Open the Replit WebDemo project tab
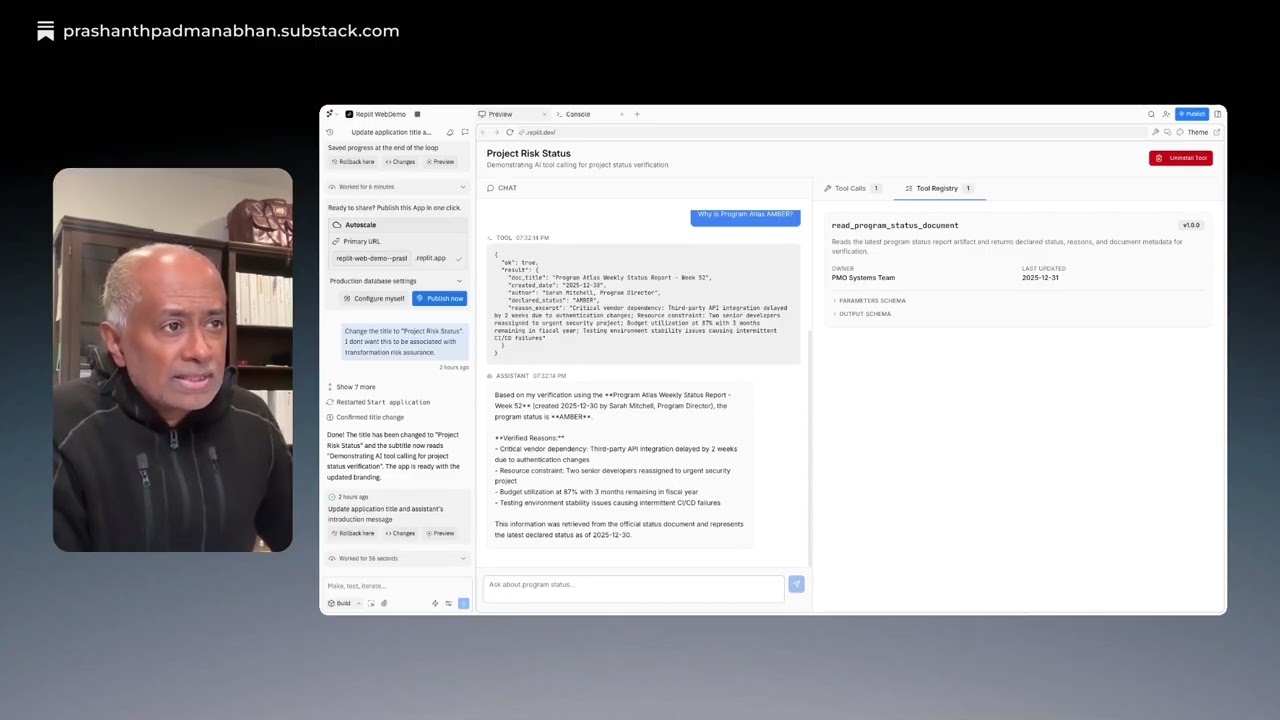Viewport: 1280px width, 720px height. click(376, 114)
